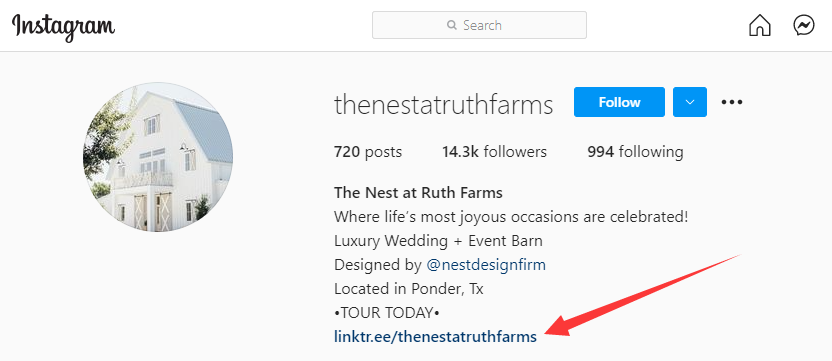View the barn profile picture
The width and height of the screenshot is (832, 361).
pyautogui.click(x=158, y=157)
